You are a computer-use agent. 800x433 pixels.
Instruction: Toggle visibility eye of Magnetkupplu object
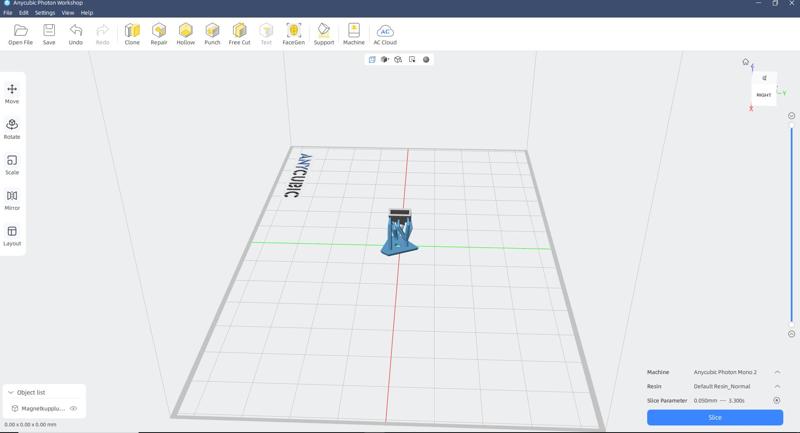coord(73,409)
